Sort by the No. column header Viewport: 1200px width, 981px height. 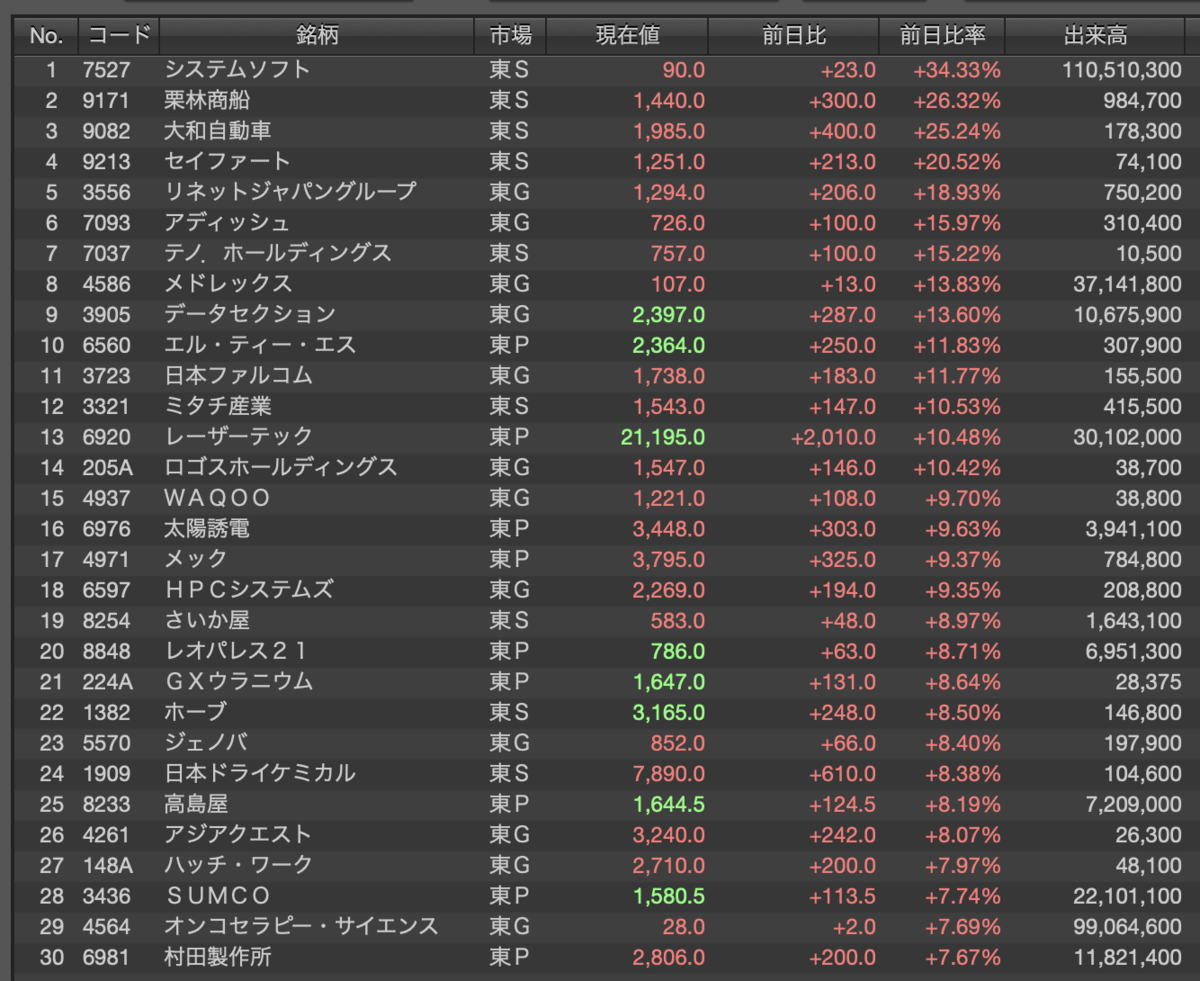pyautogui.click(x=46, y=36)
